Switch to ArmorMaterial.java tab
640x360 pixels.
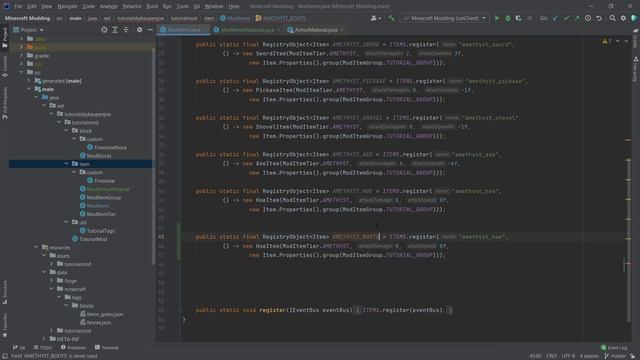click(x=316, y=30)
